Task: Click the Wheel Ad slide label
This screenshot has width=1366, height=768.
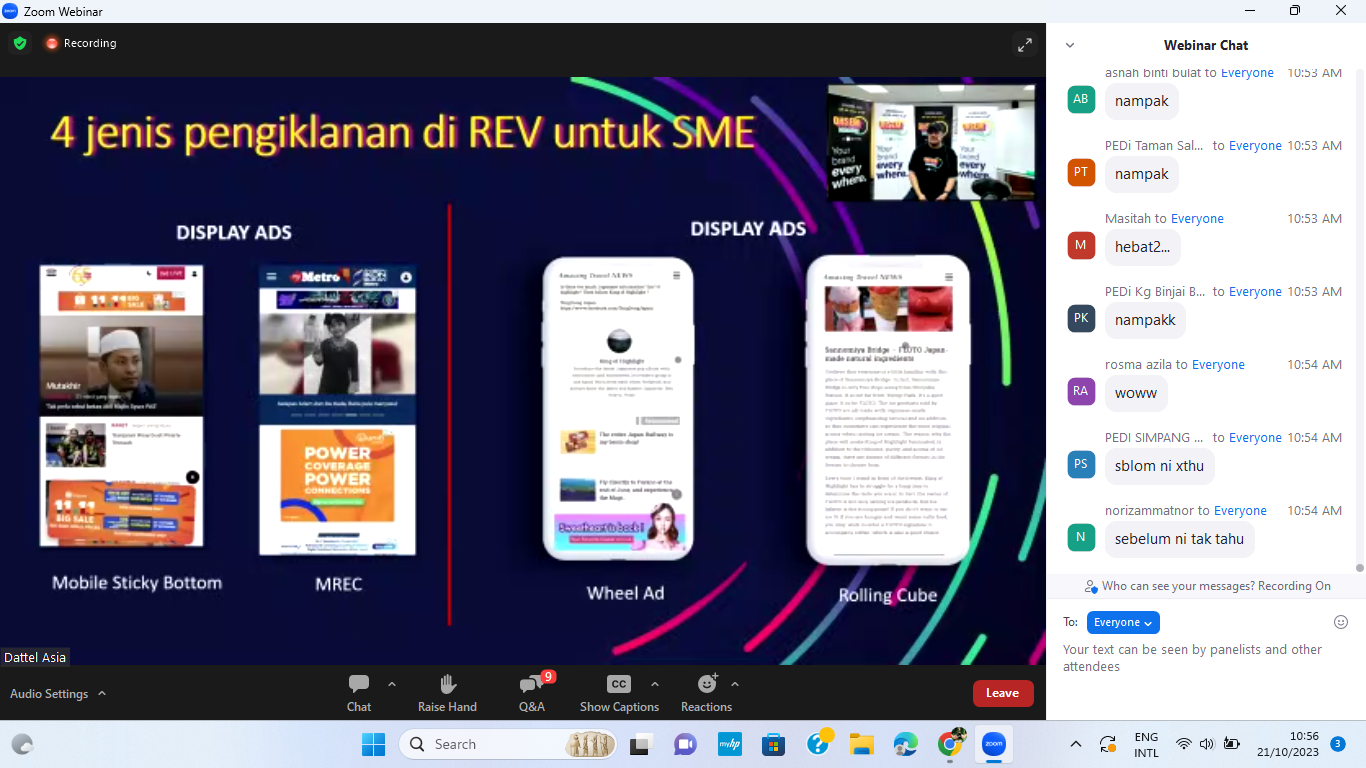Action: coord(625,593)
